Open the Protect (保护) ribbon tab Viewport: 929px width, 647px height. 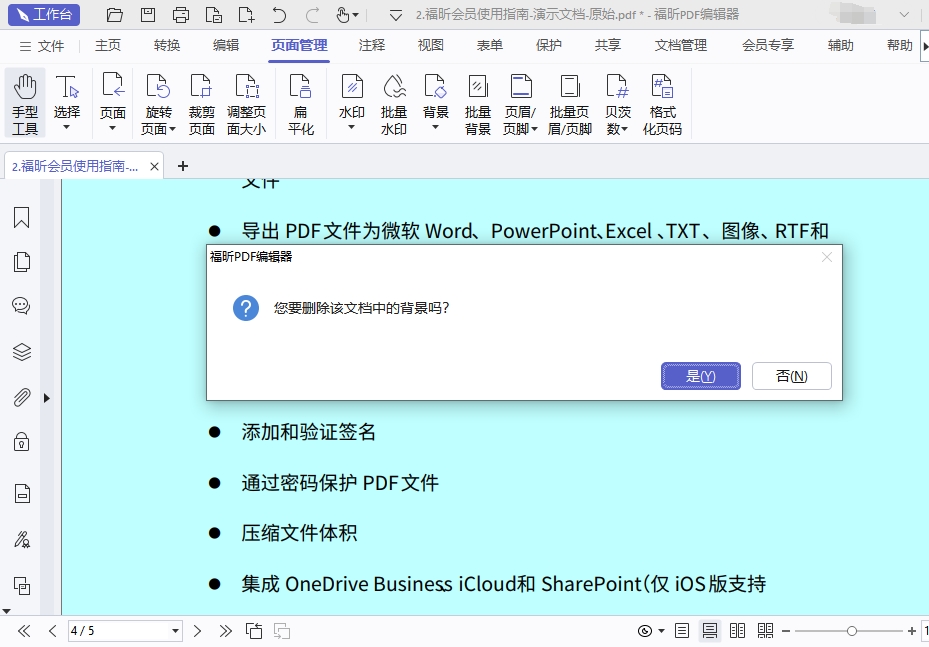click(x=549, y=45)
